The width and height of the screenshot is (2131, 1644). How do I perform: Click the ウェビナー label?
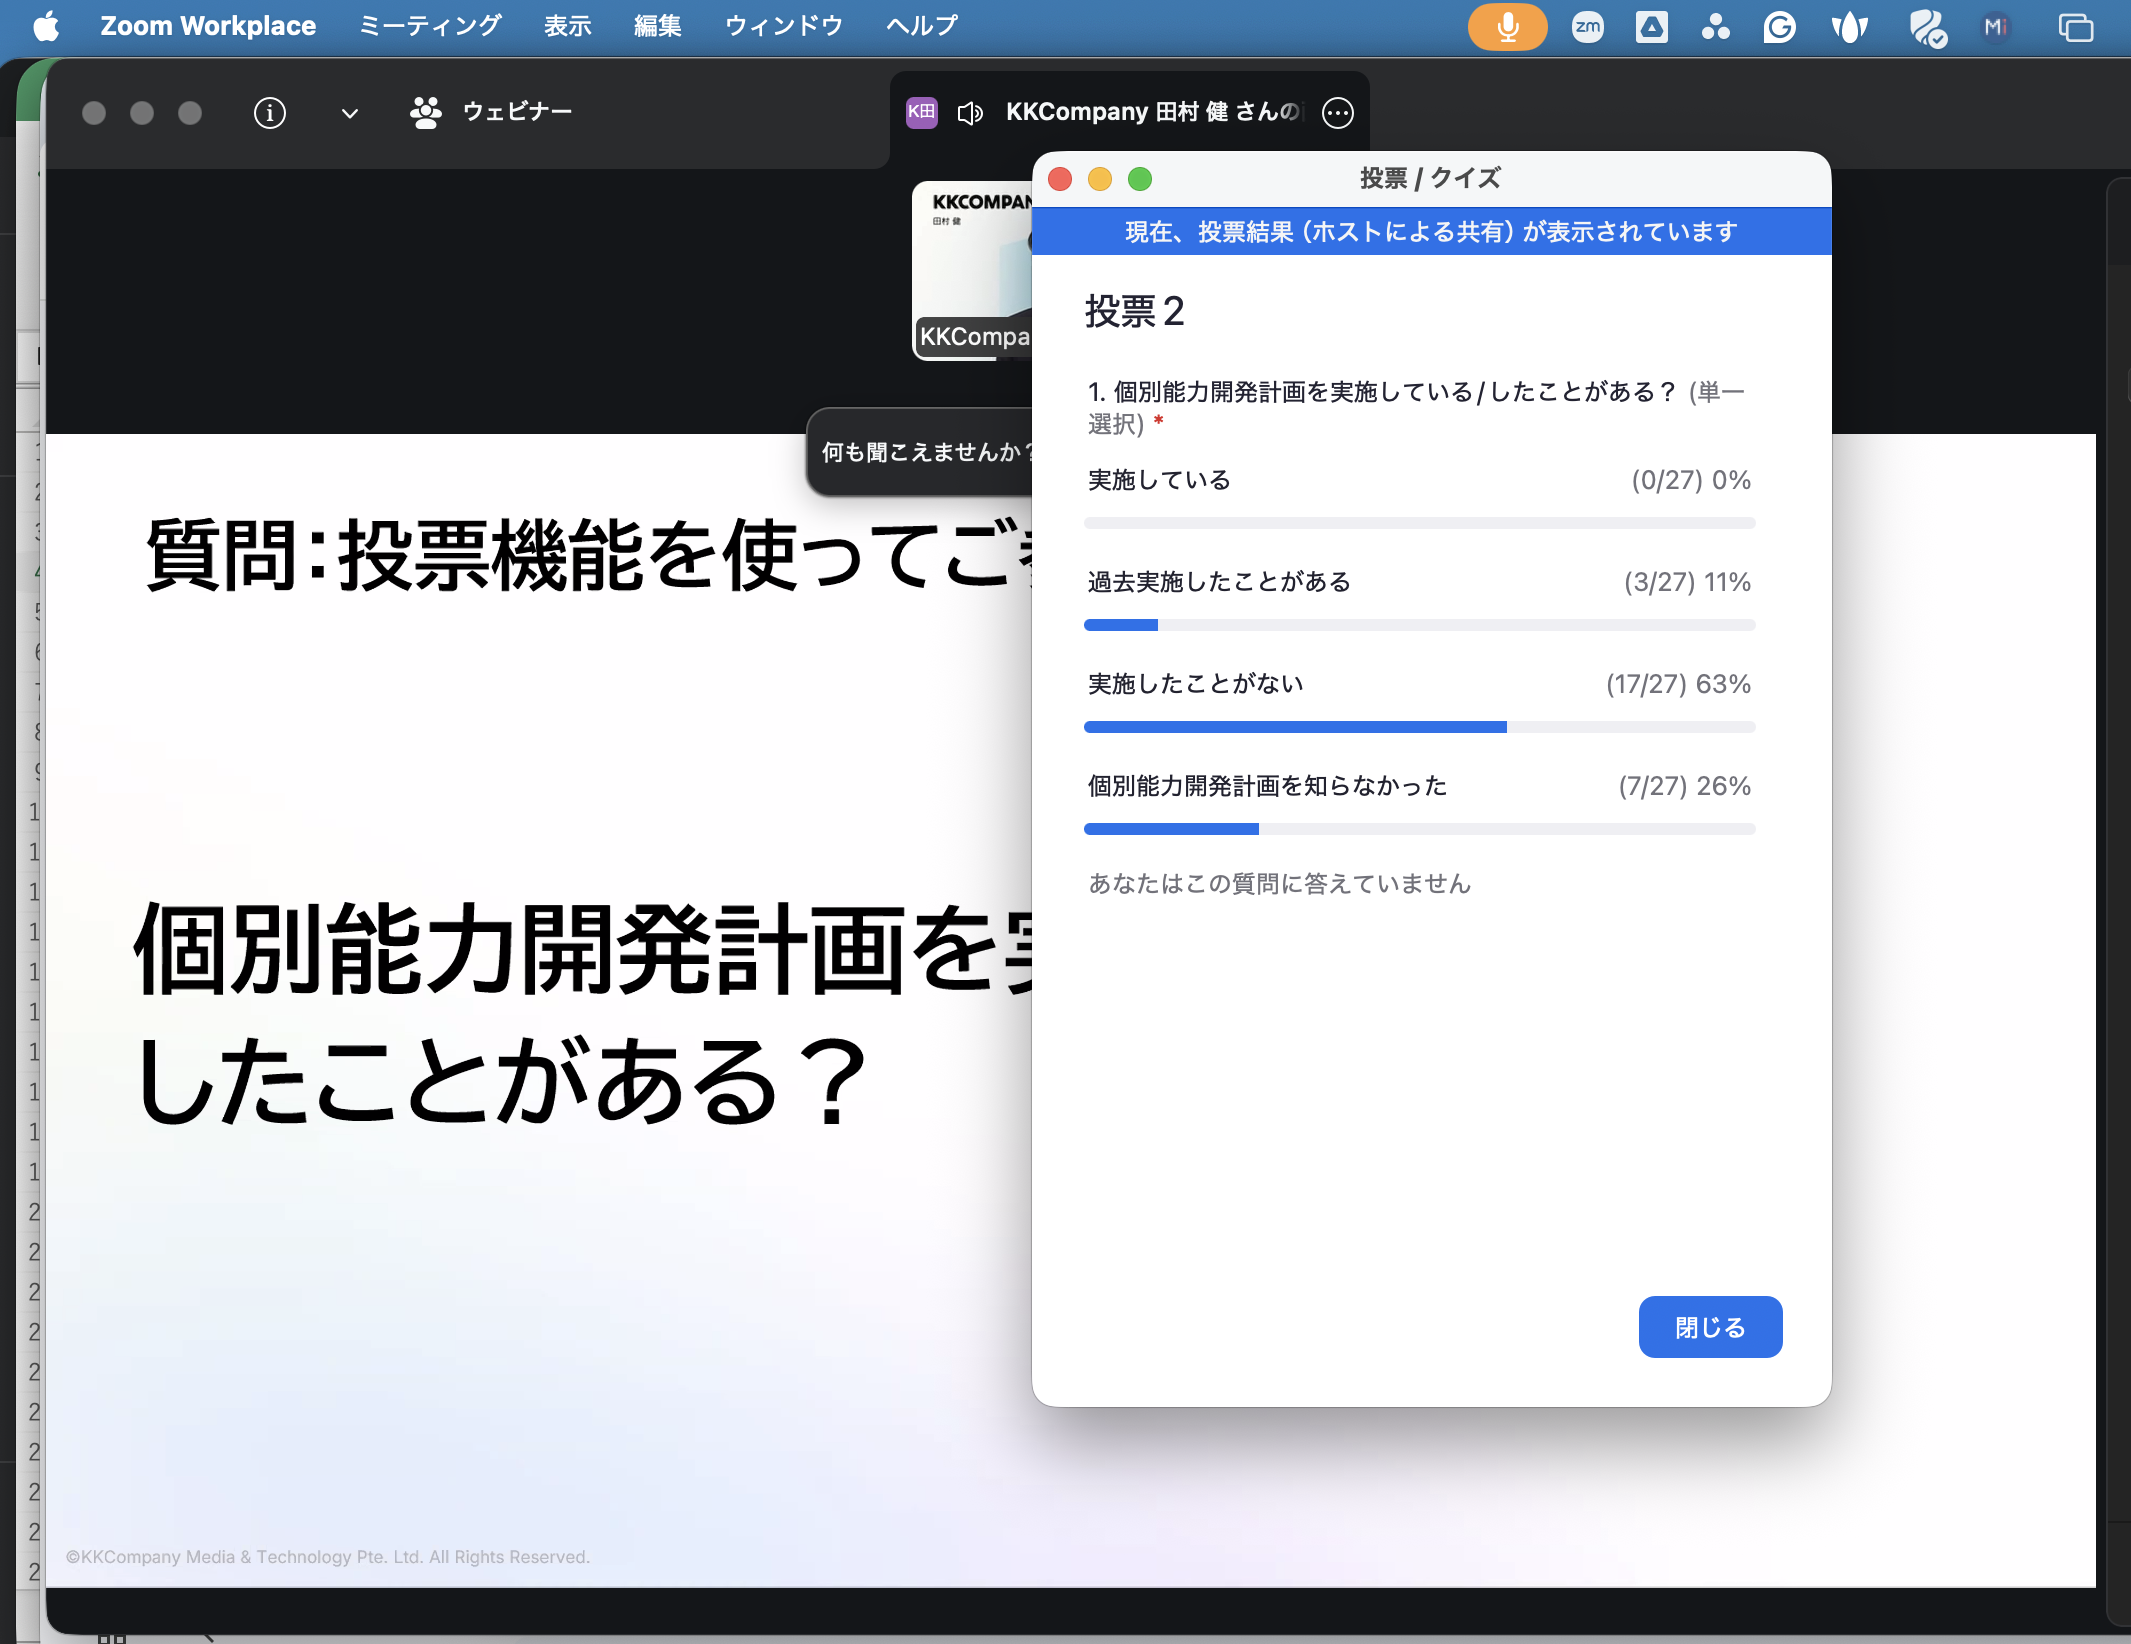pyautogui.click(x=518, y=112)
